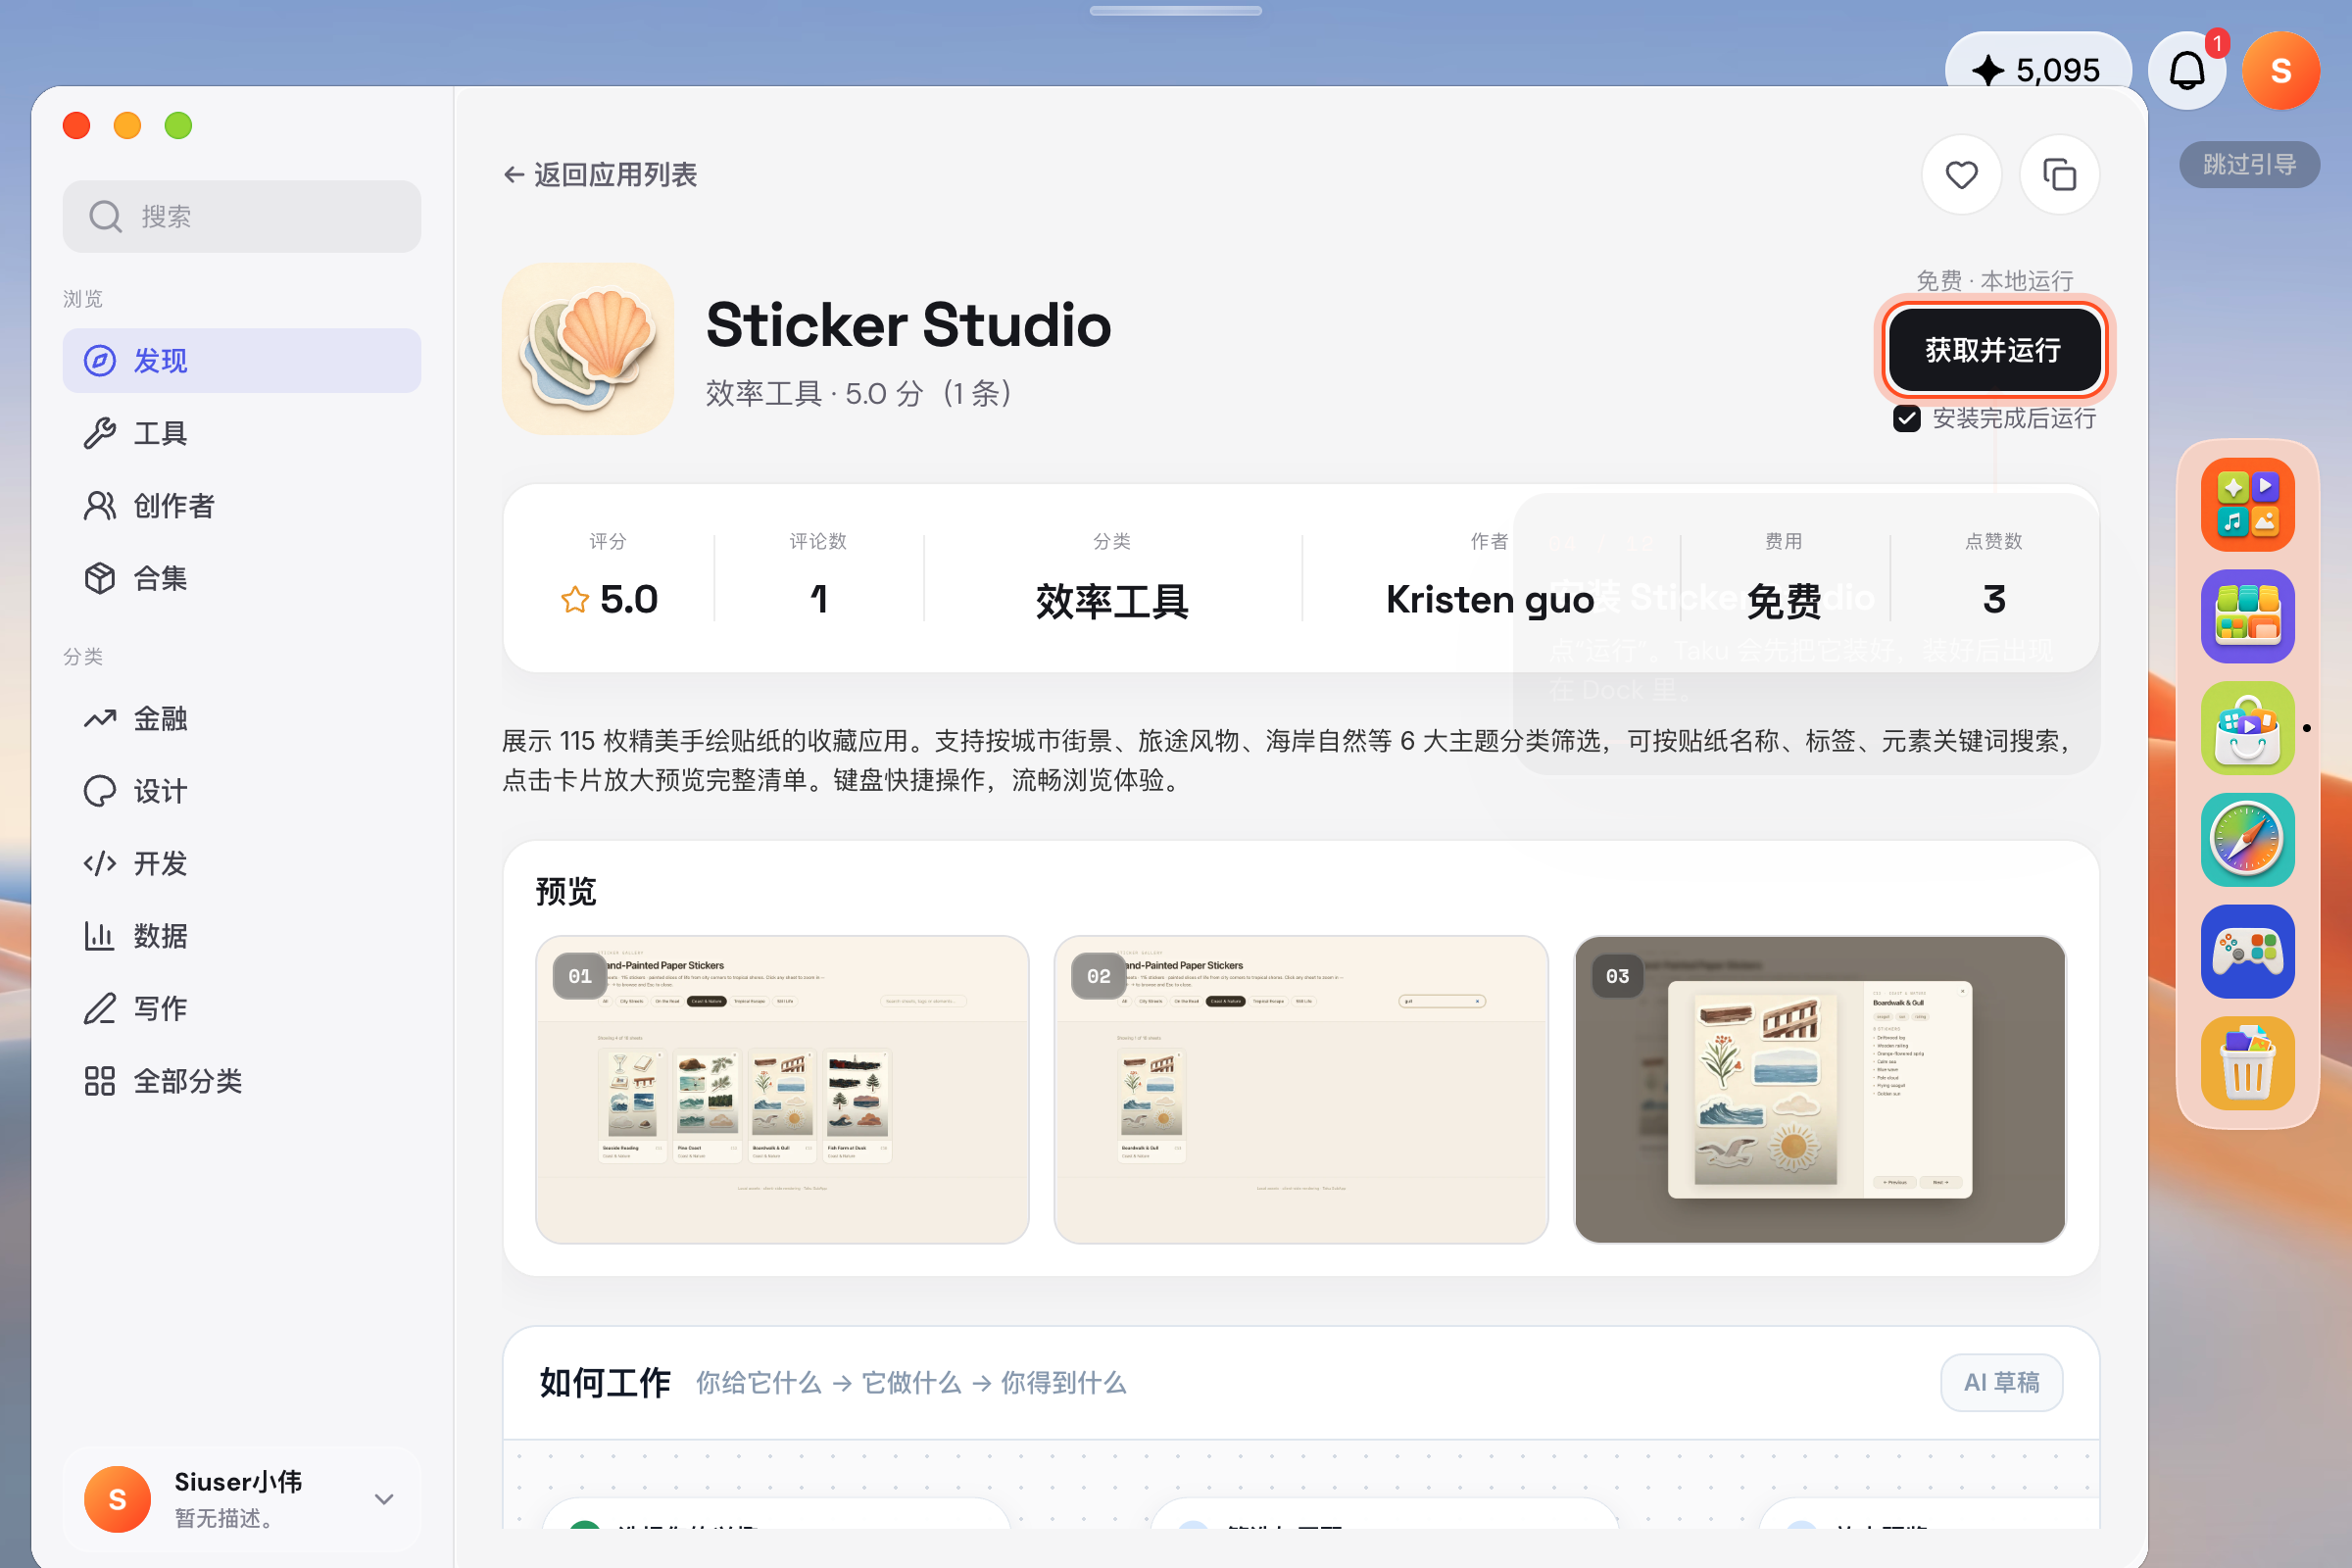Open preview thumbnail 03
This screenshot has width=2352, height=1568.
1820,1090
